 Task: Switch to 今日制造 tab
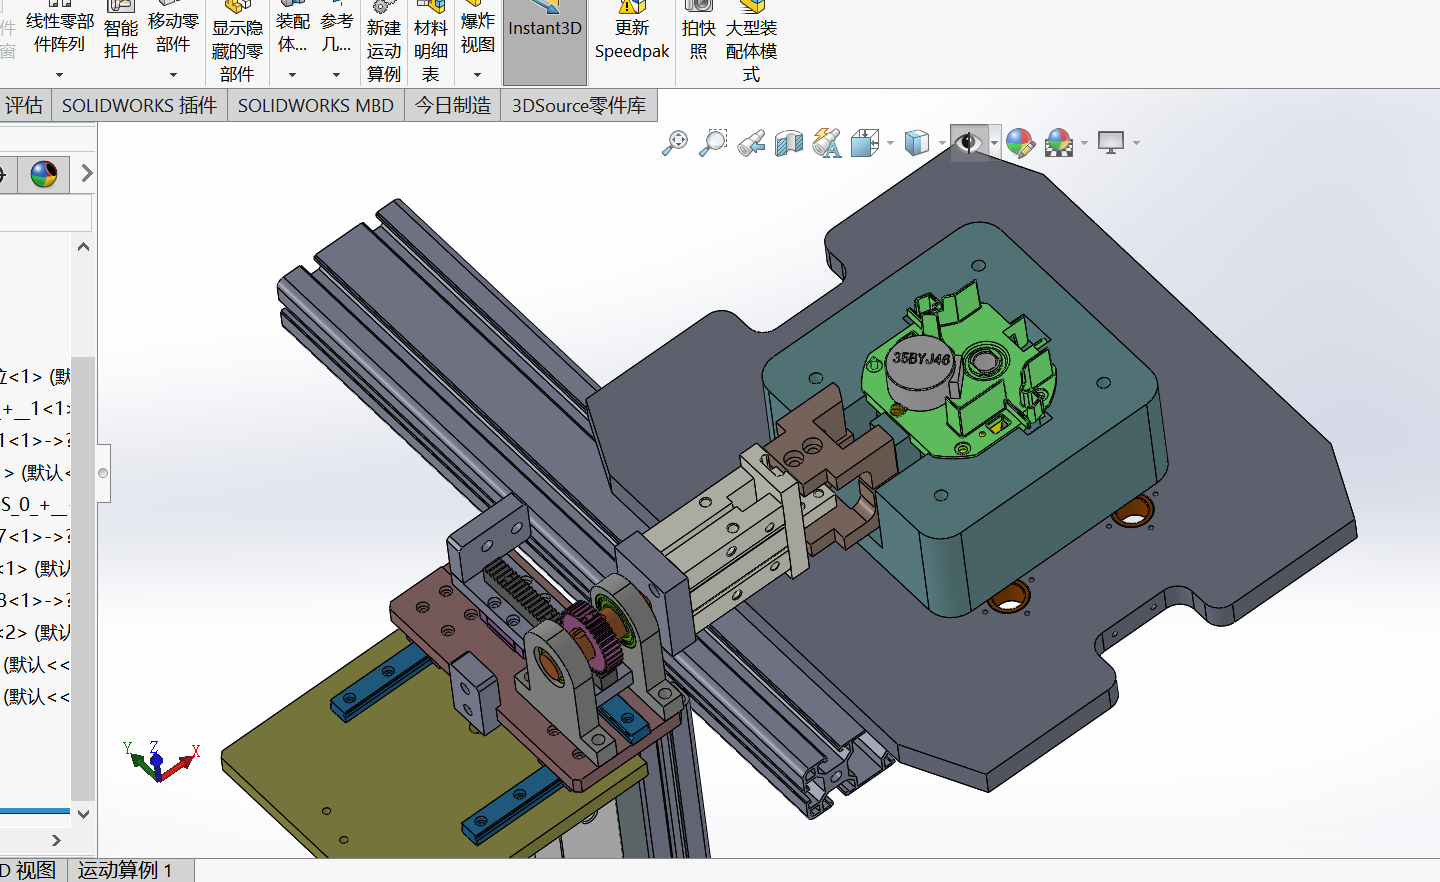[x=453, y=105]
